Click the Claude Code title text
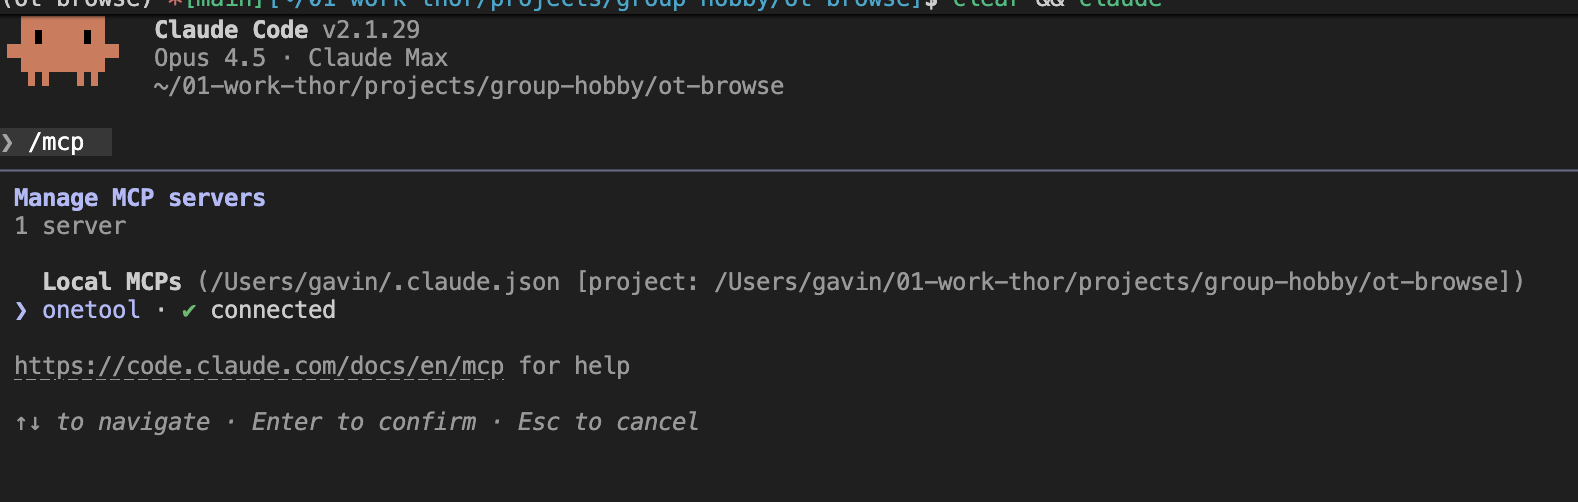The width and height of the screenshot is (1578, 502). [231, 30]
